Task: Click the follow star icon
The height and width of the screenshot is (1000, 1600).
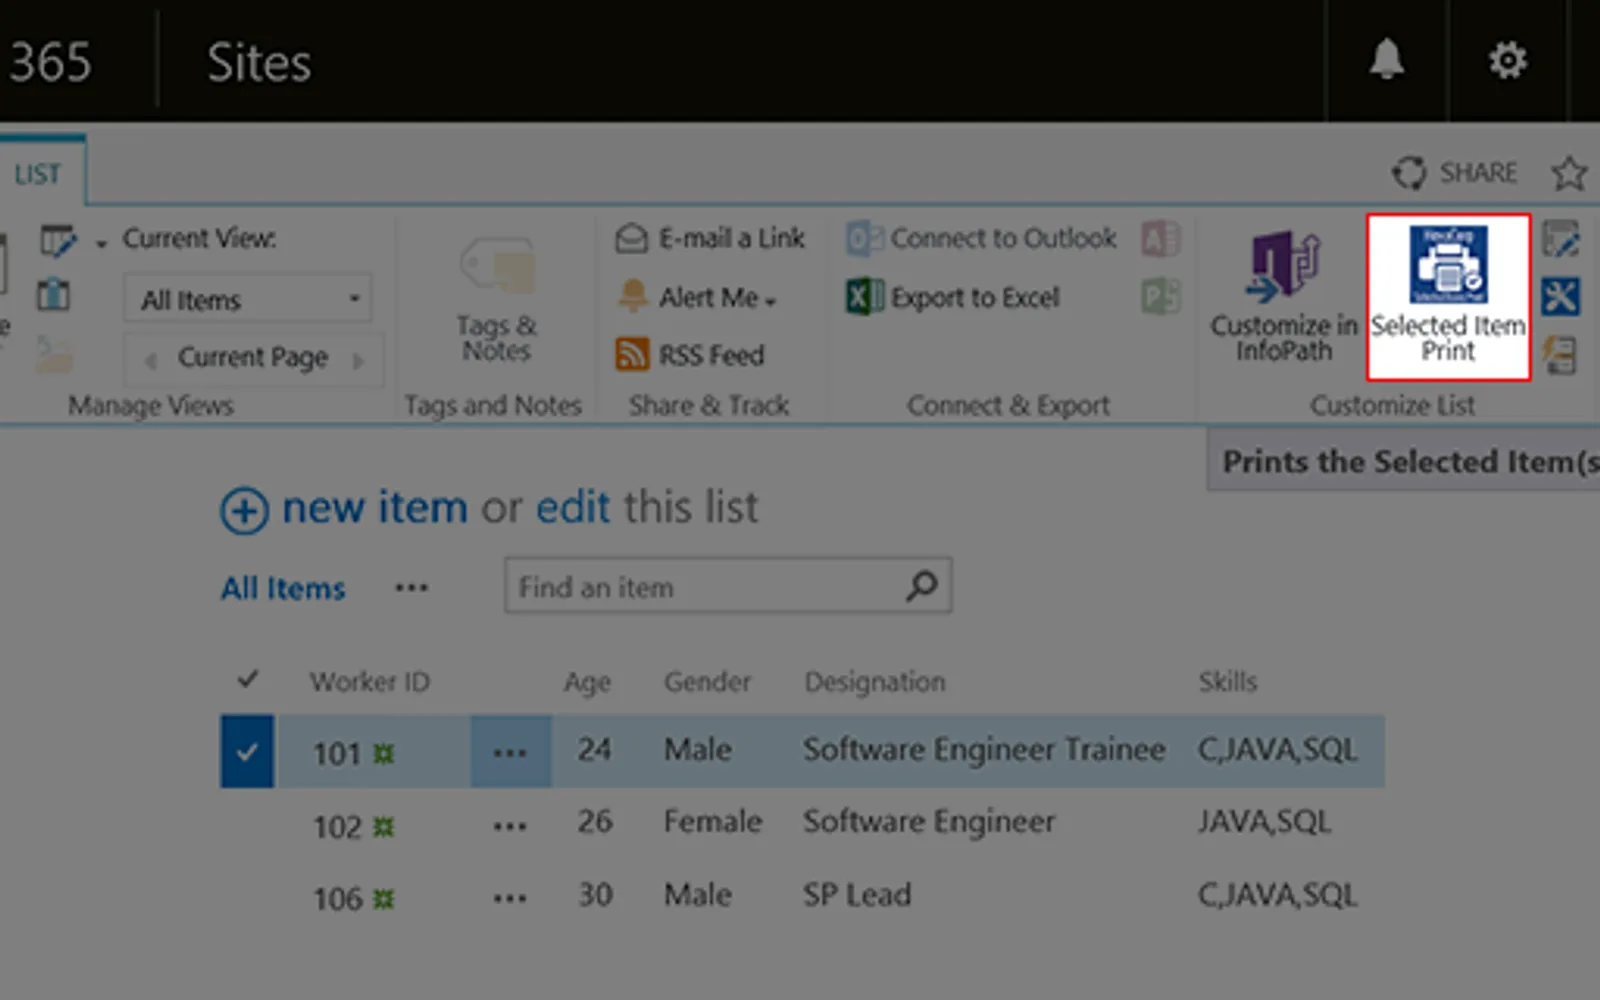Action: (x=1569, y=173)
